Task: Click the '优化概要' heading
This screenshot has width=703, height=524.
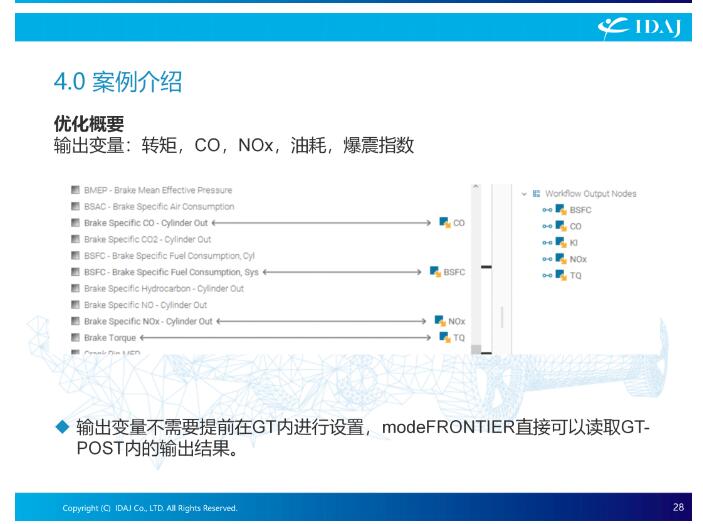Action: (89, 123)
